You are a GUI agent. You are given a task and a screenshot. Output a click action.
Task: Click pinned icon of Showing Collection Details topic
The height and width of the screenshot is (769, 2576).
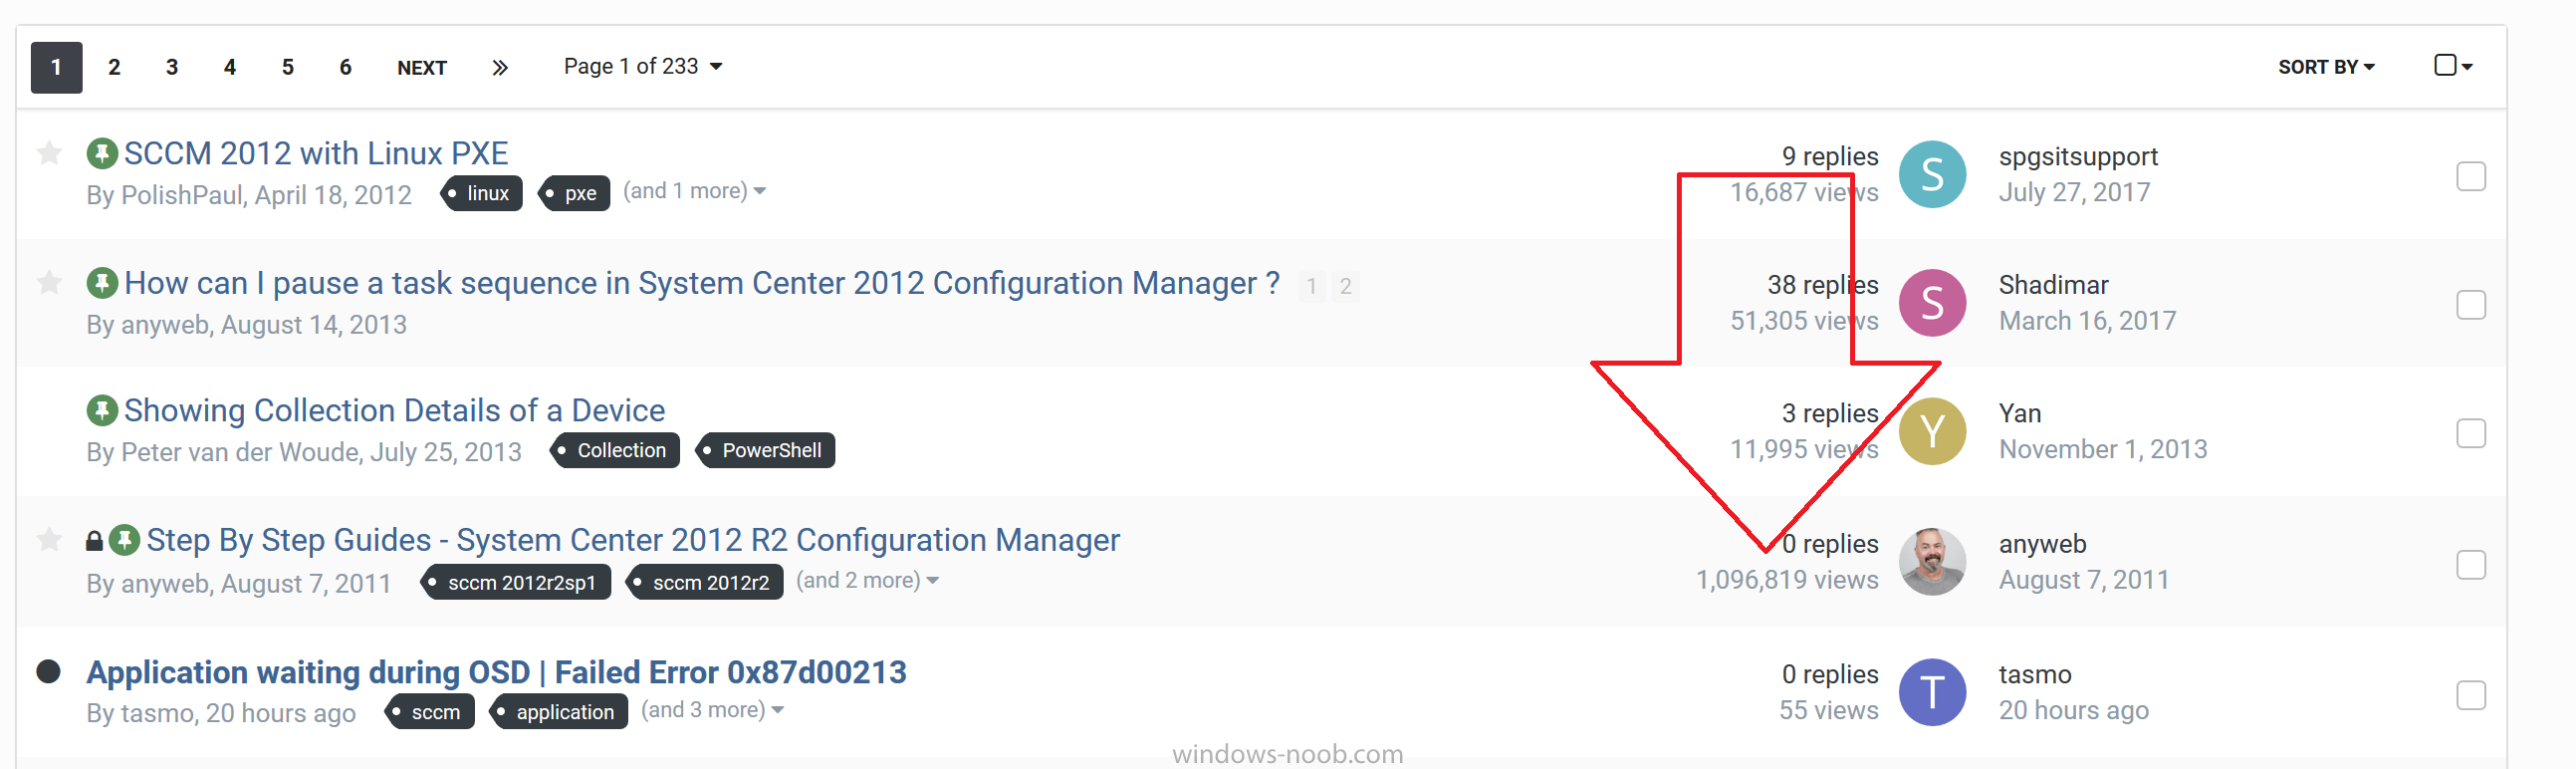(102, 410)
